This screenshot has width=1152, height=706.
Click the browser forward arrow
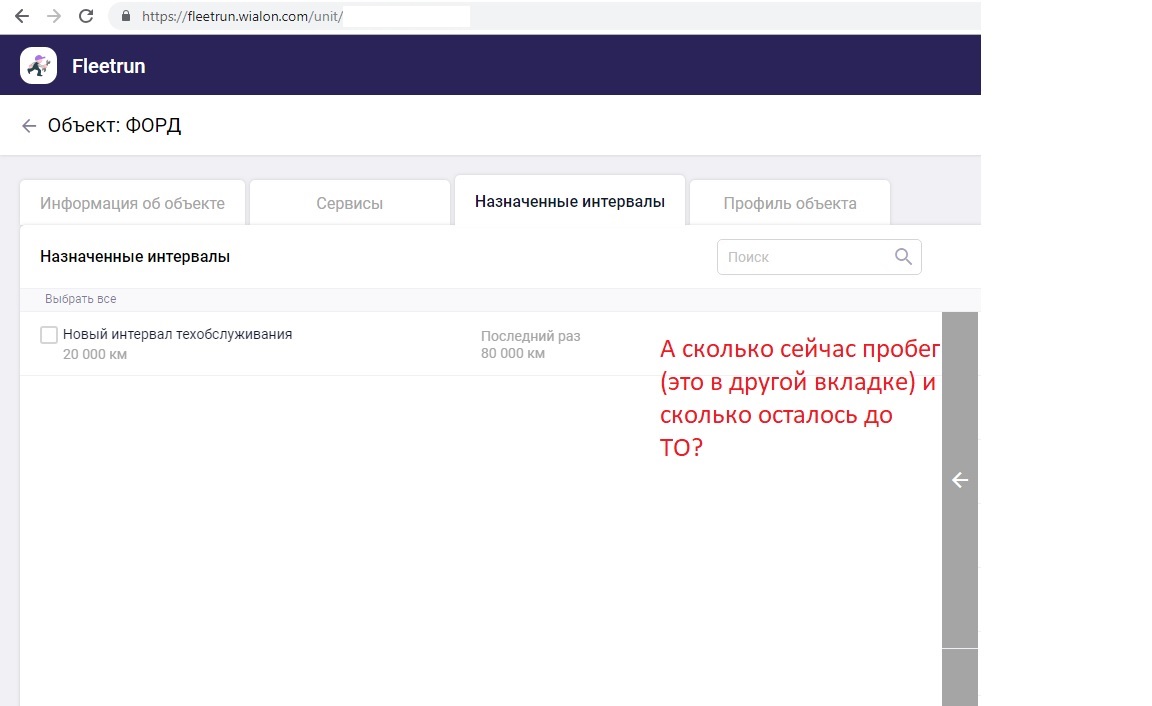pos(54,16)
